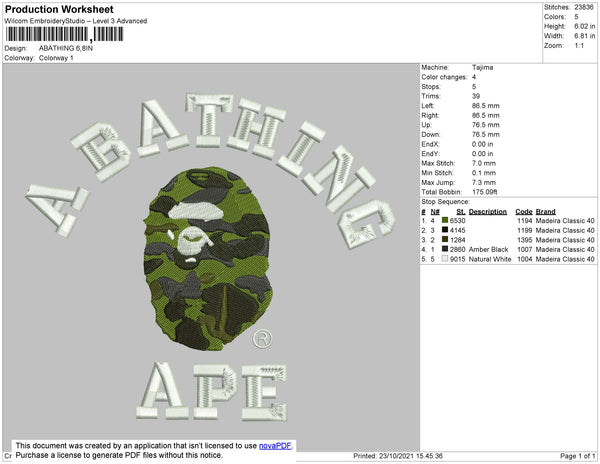Click the 'Description' column header
Screen dimensions: 600x464
pos(488,212)
